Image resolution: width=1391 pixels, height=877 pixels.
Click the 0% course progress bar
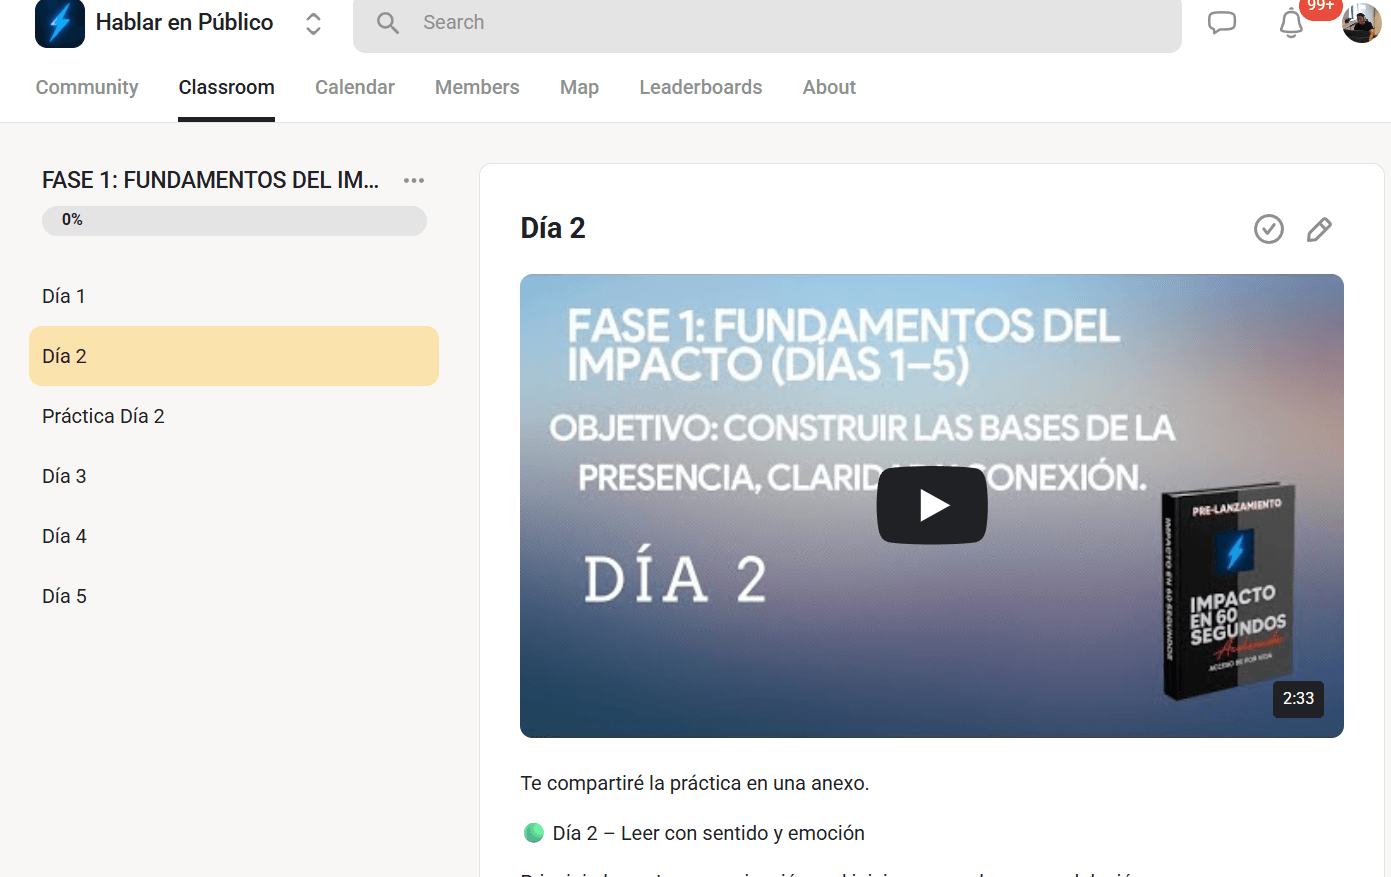coord(234,220)
